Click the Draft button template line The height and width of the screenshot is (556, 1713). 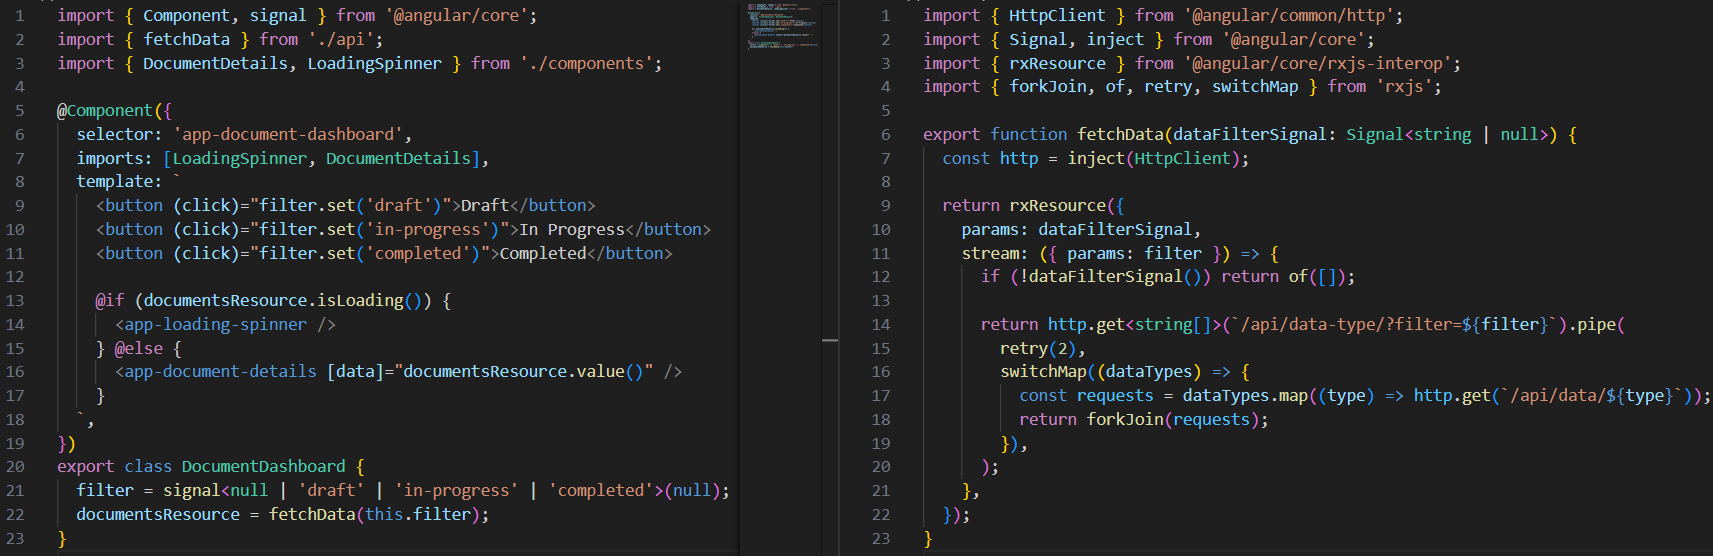[345, 205]
